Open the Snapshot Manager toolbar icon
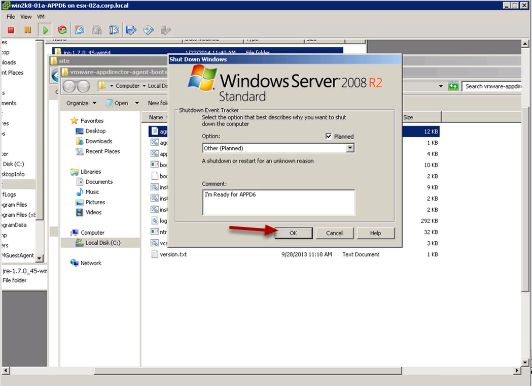The image size is (532, 386). click(114, 30)
